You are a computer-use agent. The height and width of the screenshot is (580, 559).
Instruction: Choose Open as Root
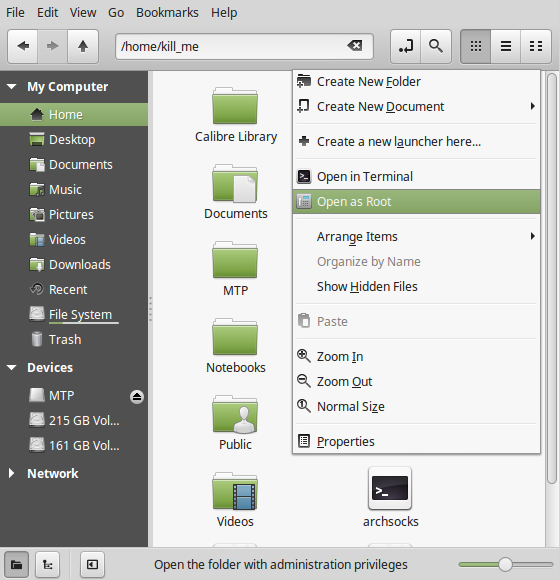pyautogui.click(x=416, y=202)
